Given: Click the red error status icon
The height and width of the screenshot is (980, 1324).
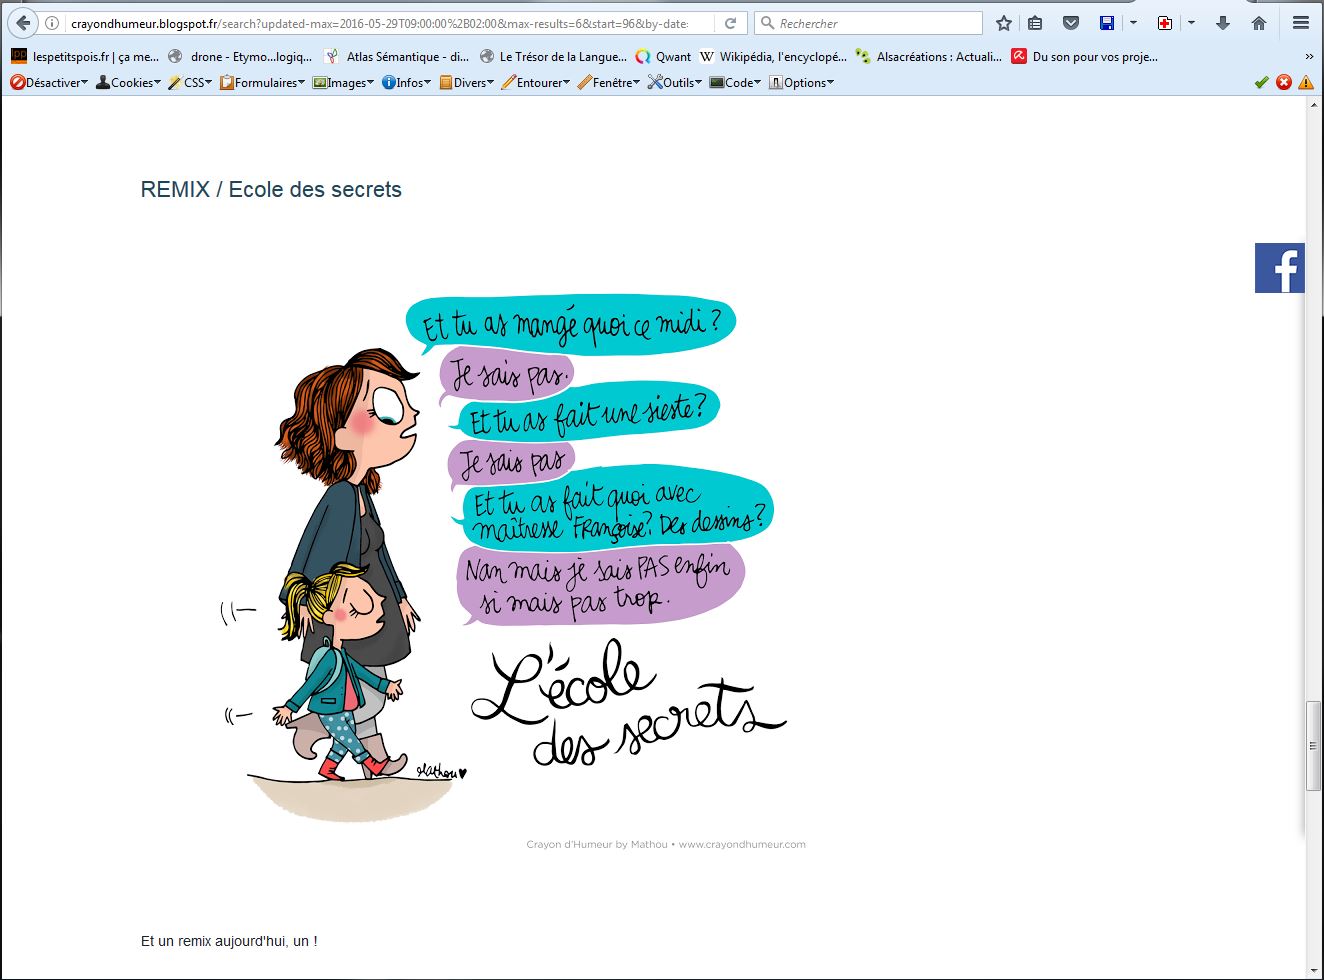Looking at the screenshot, I should click(1284, 83).
